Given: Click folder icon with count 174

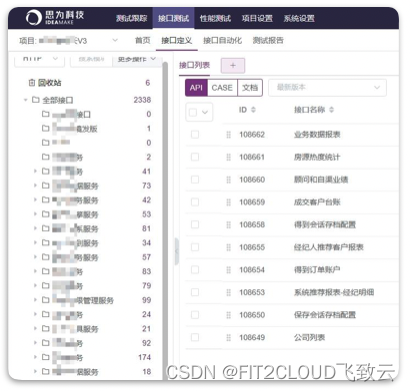Looking at the screenshot, I should click(x=46, y=357).
